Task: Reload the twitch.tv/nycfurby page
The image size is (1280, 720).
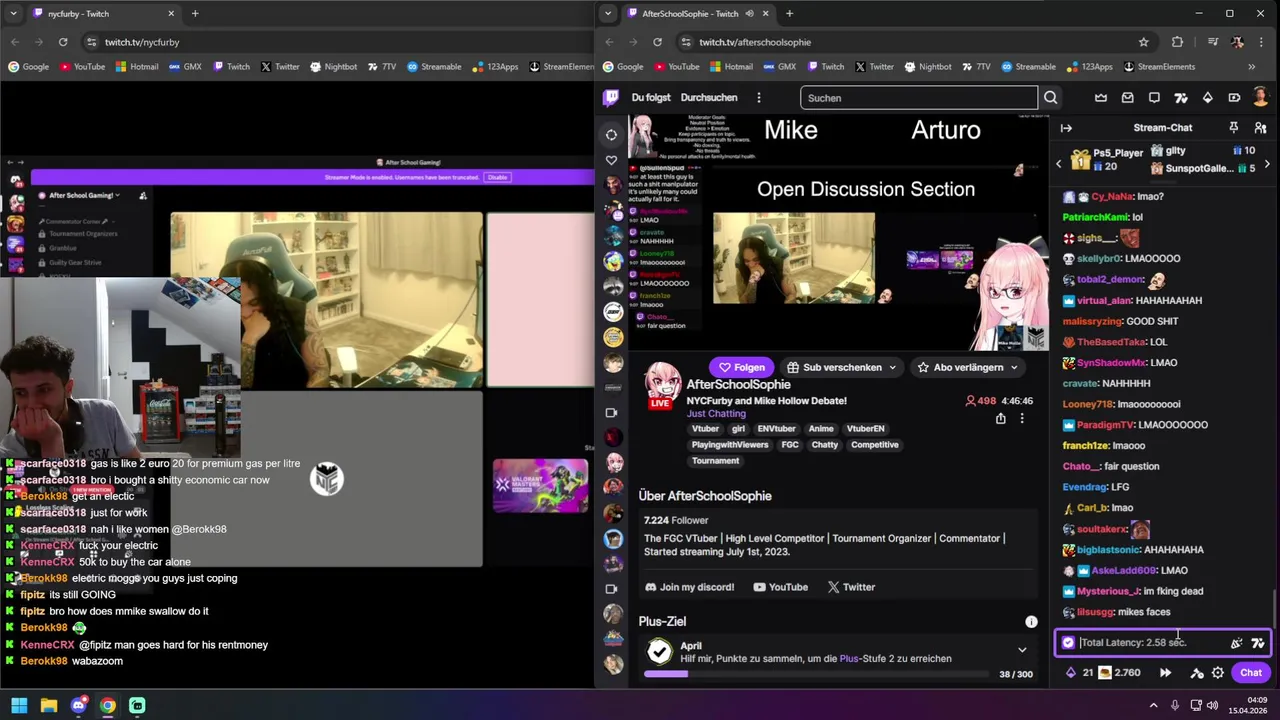Action: [63, 42]
